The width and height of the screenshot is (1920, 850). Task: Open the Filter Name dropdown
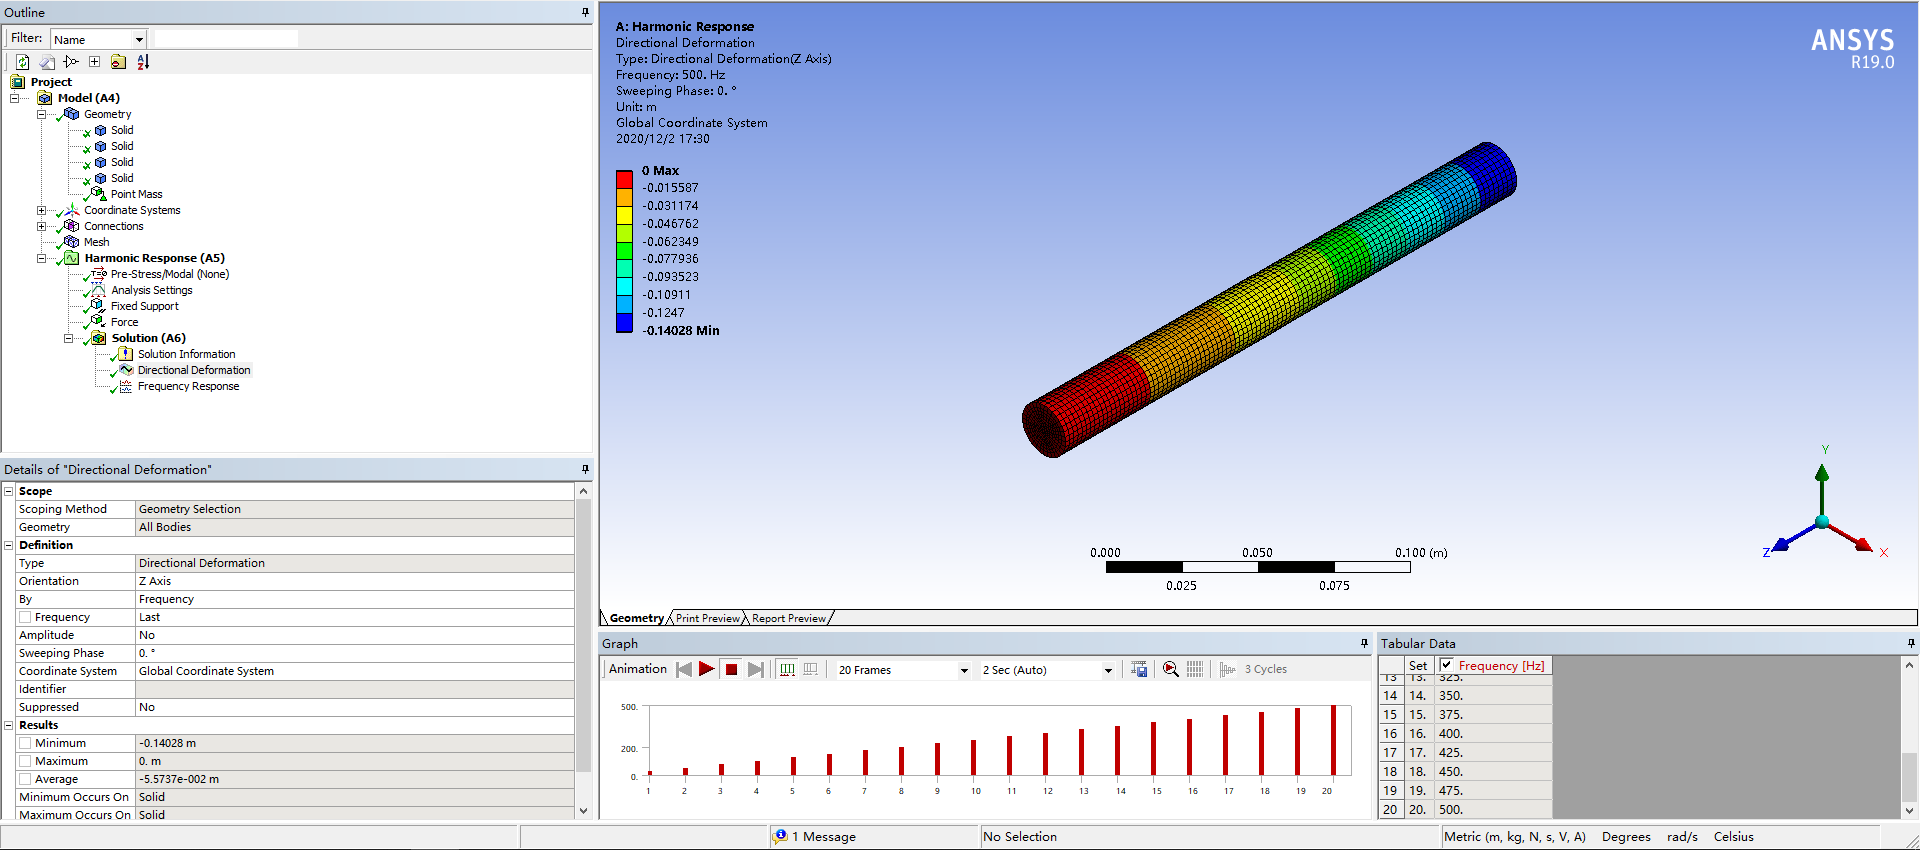tap(139, 39)
